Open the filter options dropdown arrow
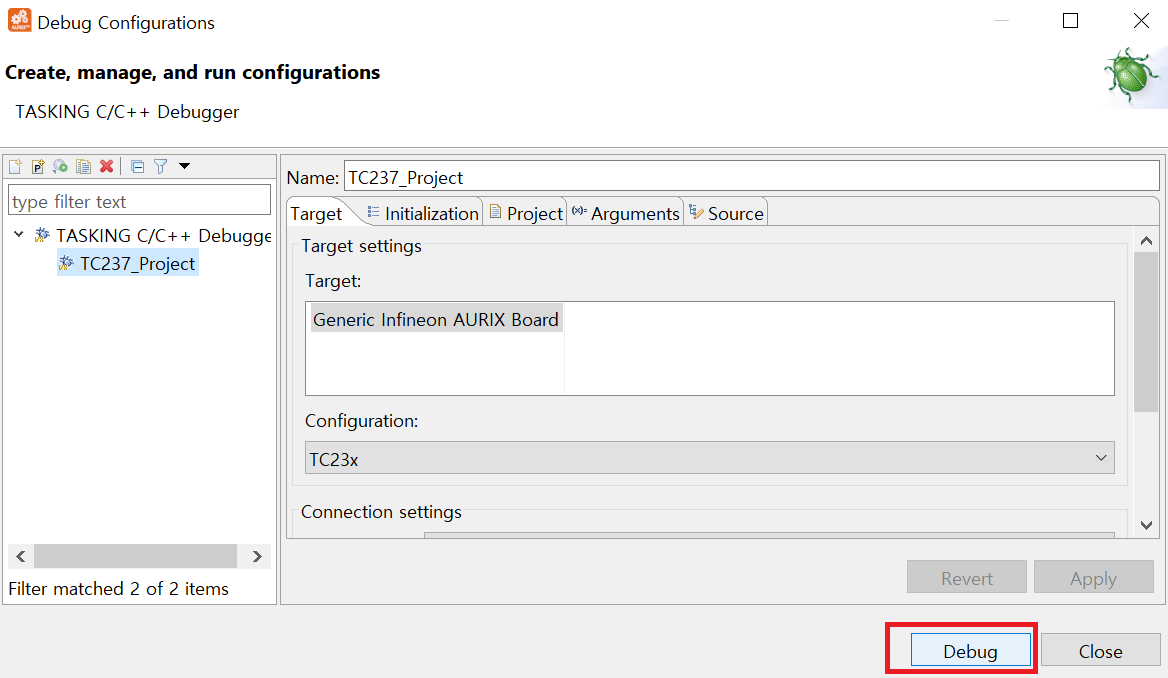1168x678 pixels. tap(184, 166)
